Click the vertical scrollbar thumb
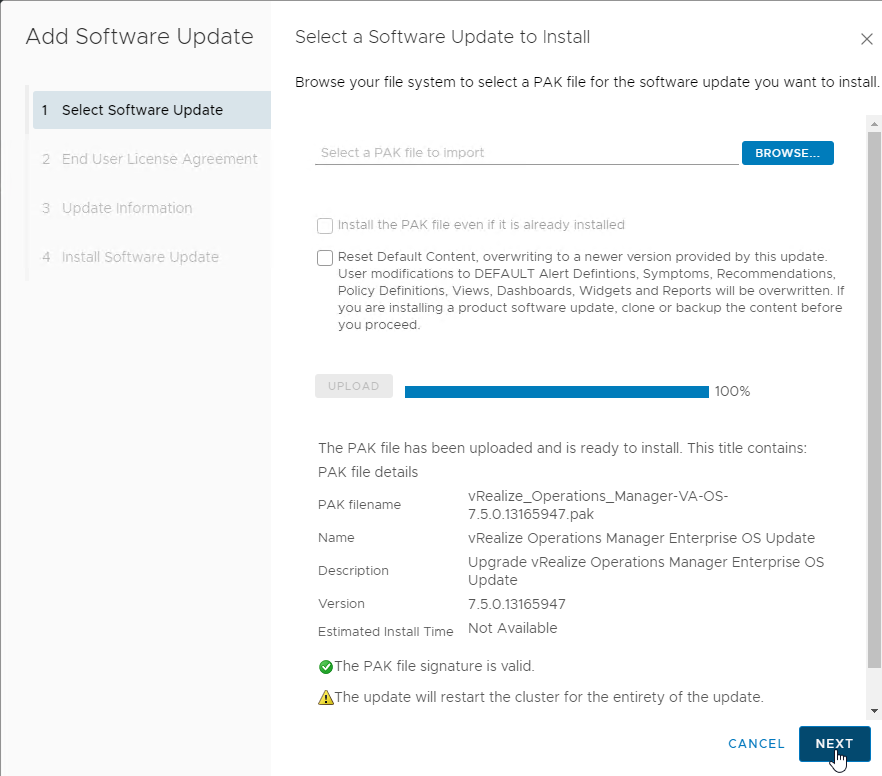The image size is (882, 776). tap(874, 400)
